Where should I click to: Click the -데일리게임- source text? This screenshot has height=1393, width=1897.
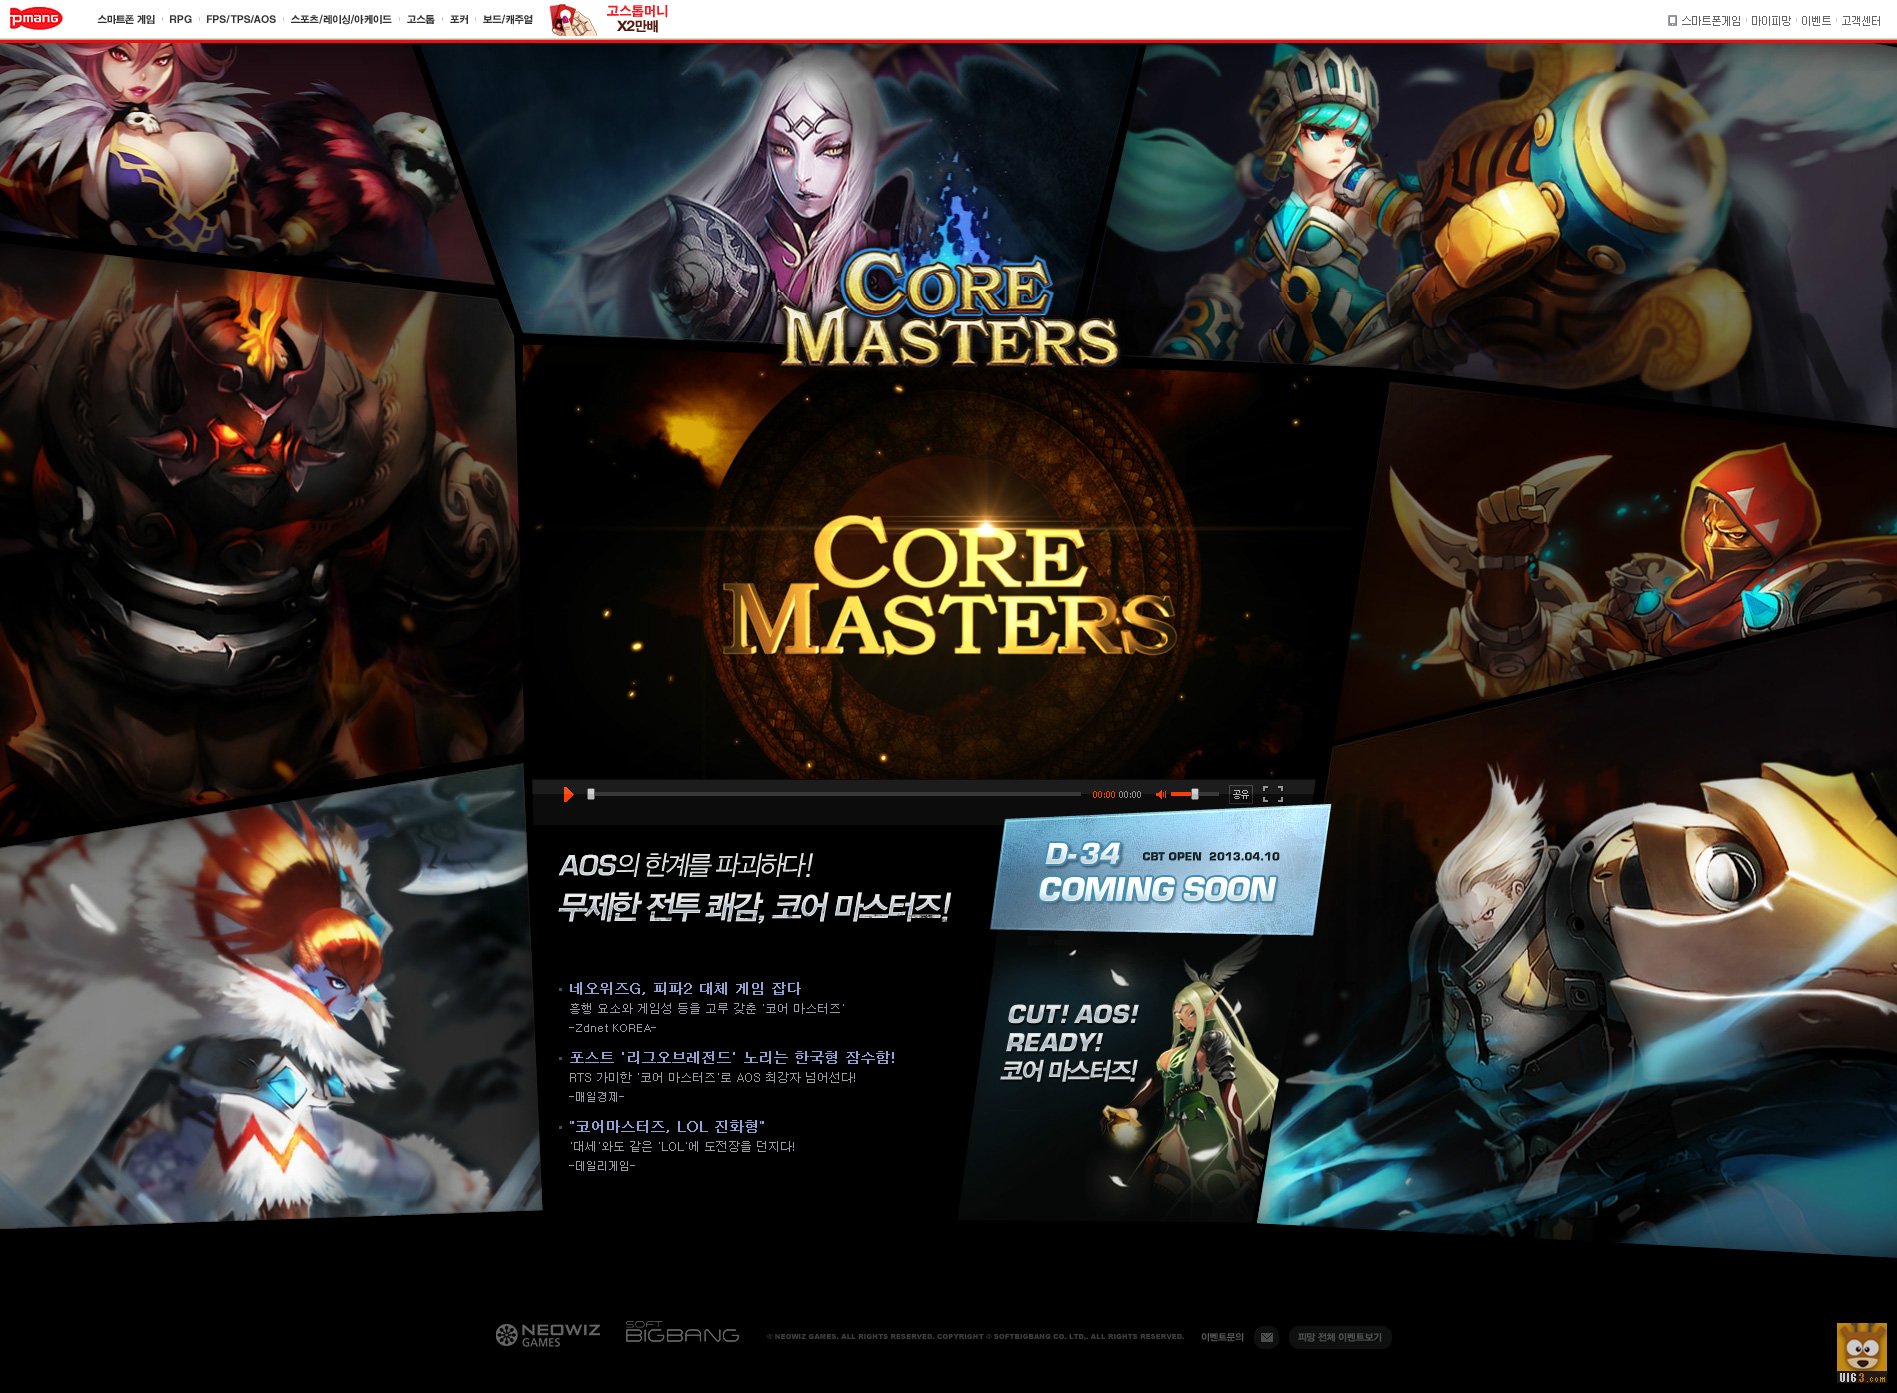(x=602, y=1166)
